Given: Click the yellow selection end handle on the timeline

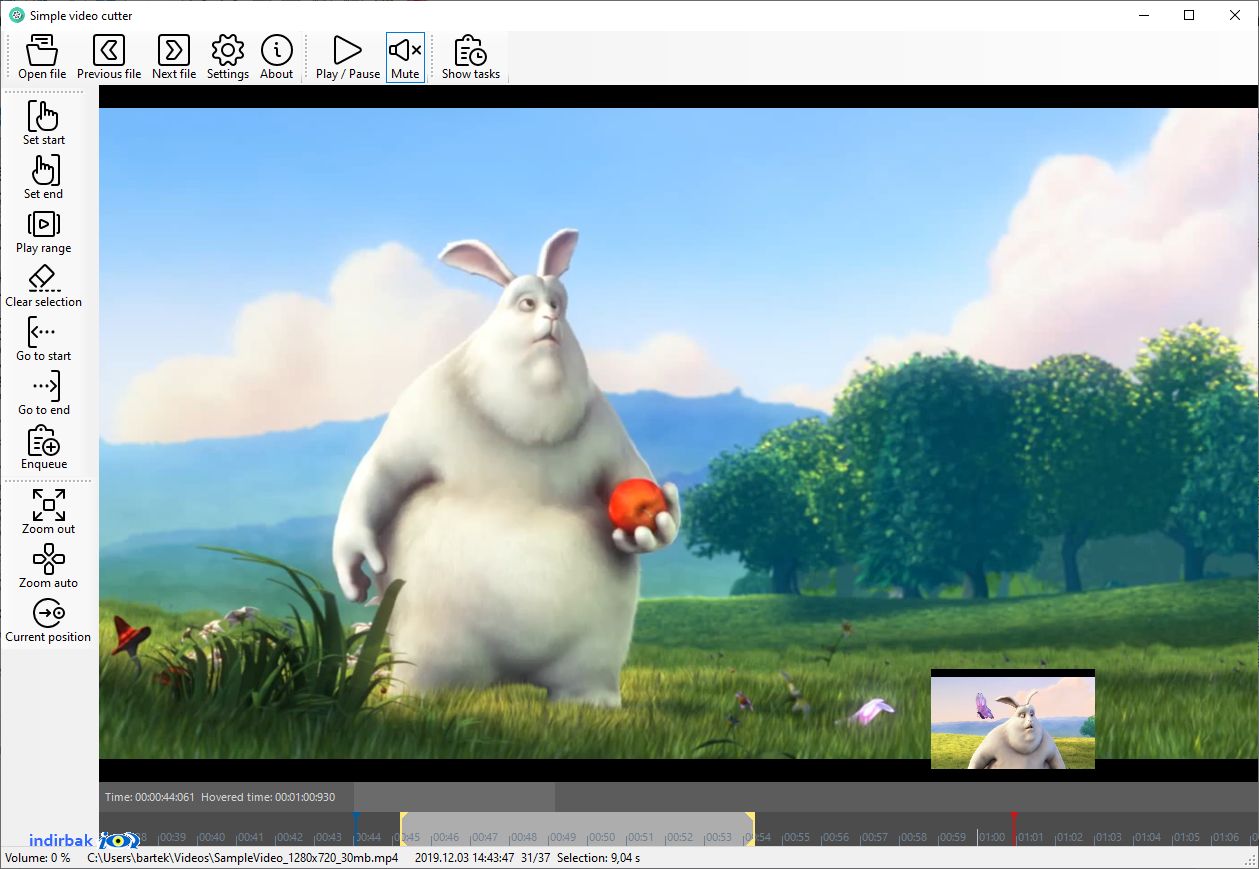Looking at the screenshot, I should [751, 829].
